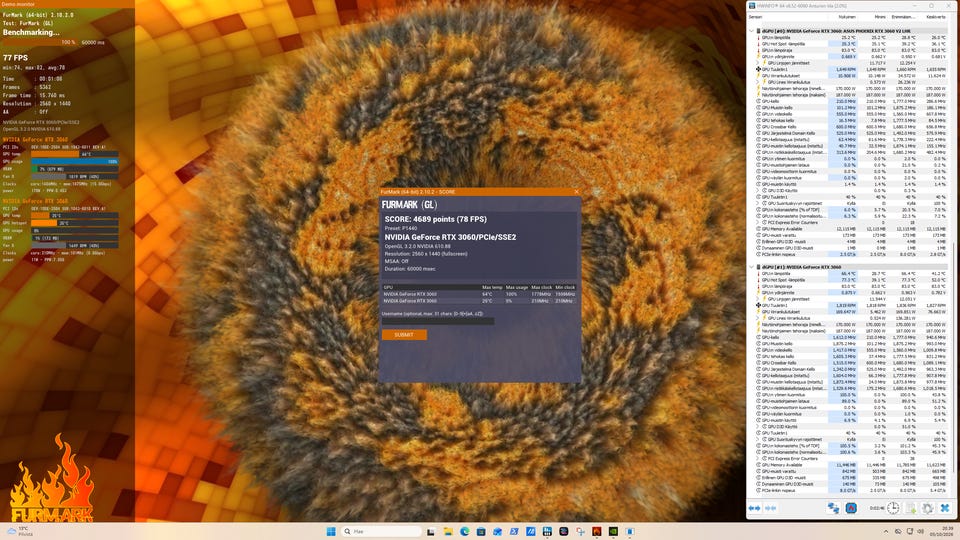
Task: Open HWiNFO network remote monitoring icon
Action: [833, 508]
